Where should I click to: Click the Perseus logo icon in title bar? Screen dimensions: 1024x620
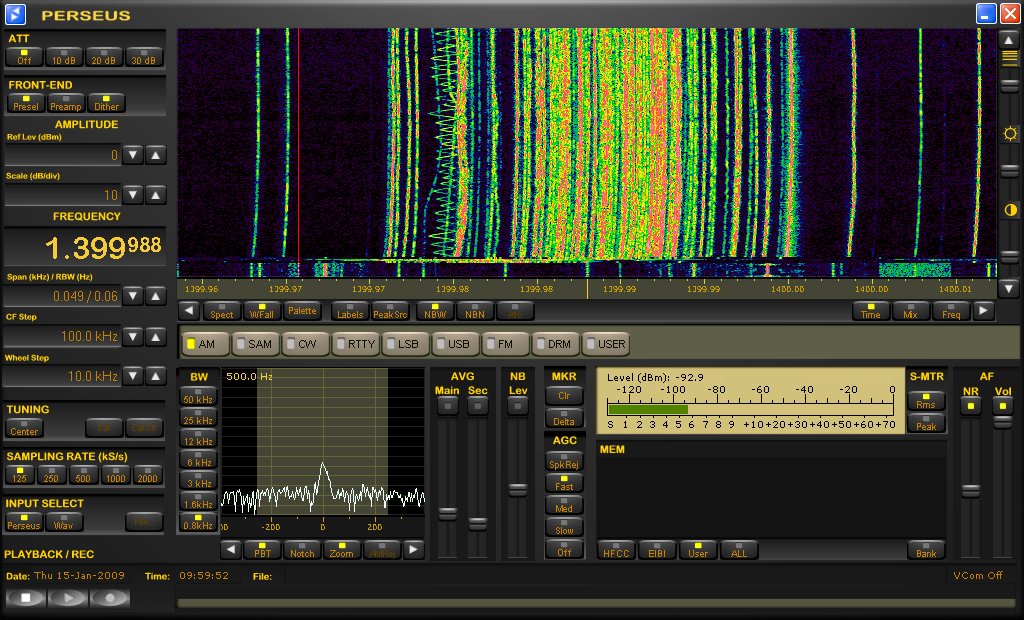point(15,14)
